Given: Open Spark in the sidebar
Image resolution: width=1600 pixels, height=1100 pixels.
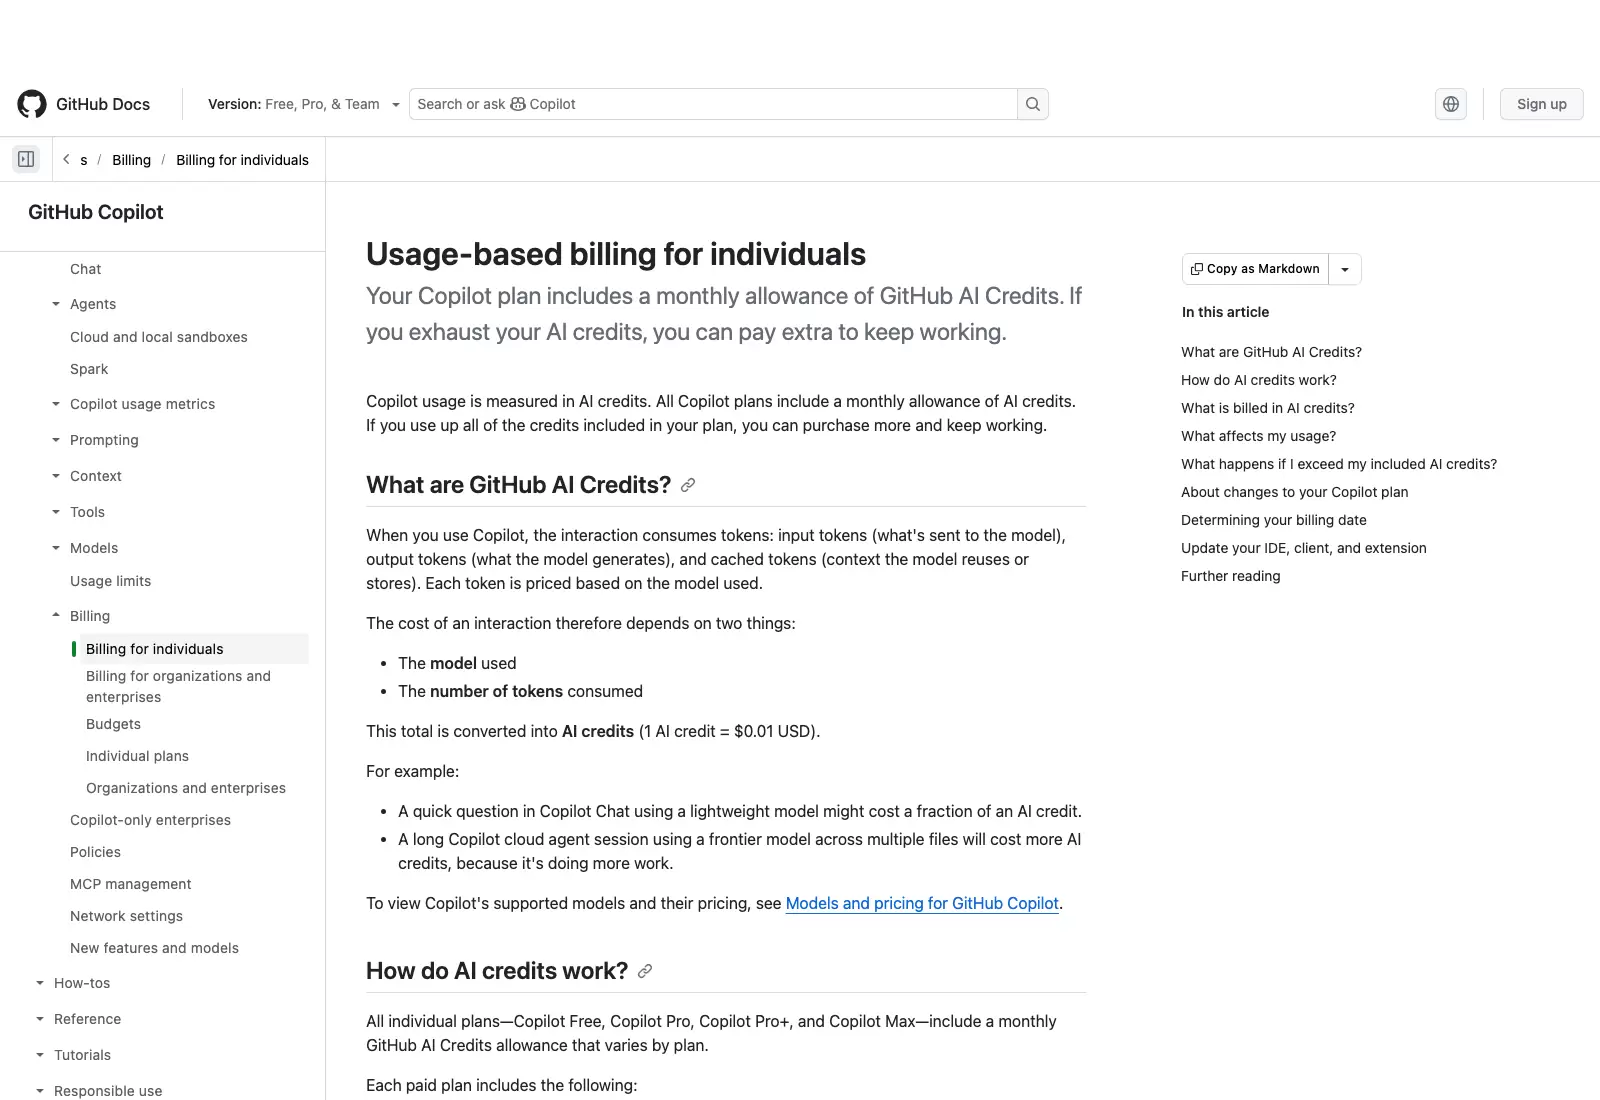Looking at the screenshot, I should (89, 369).
